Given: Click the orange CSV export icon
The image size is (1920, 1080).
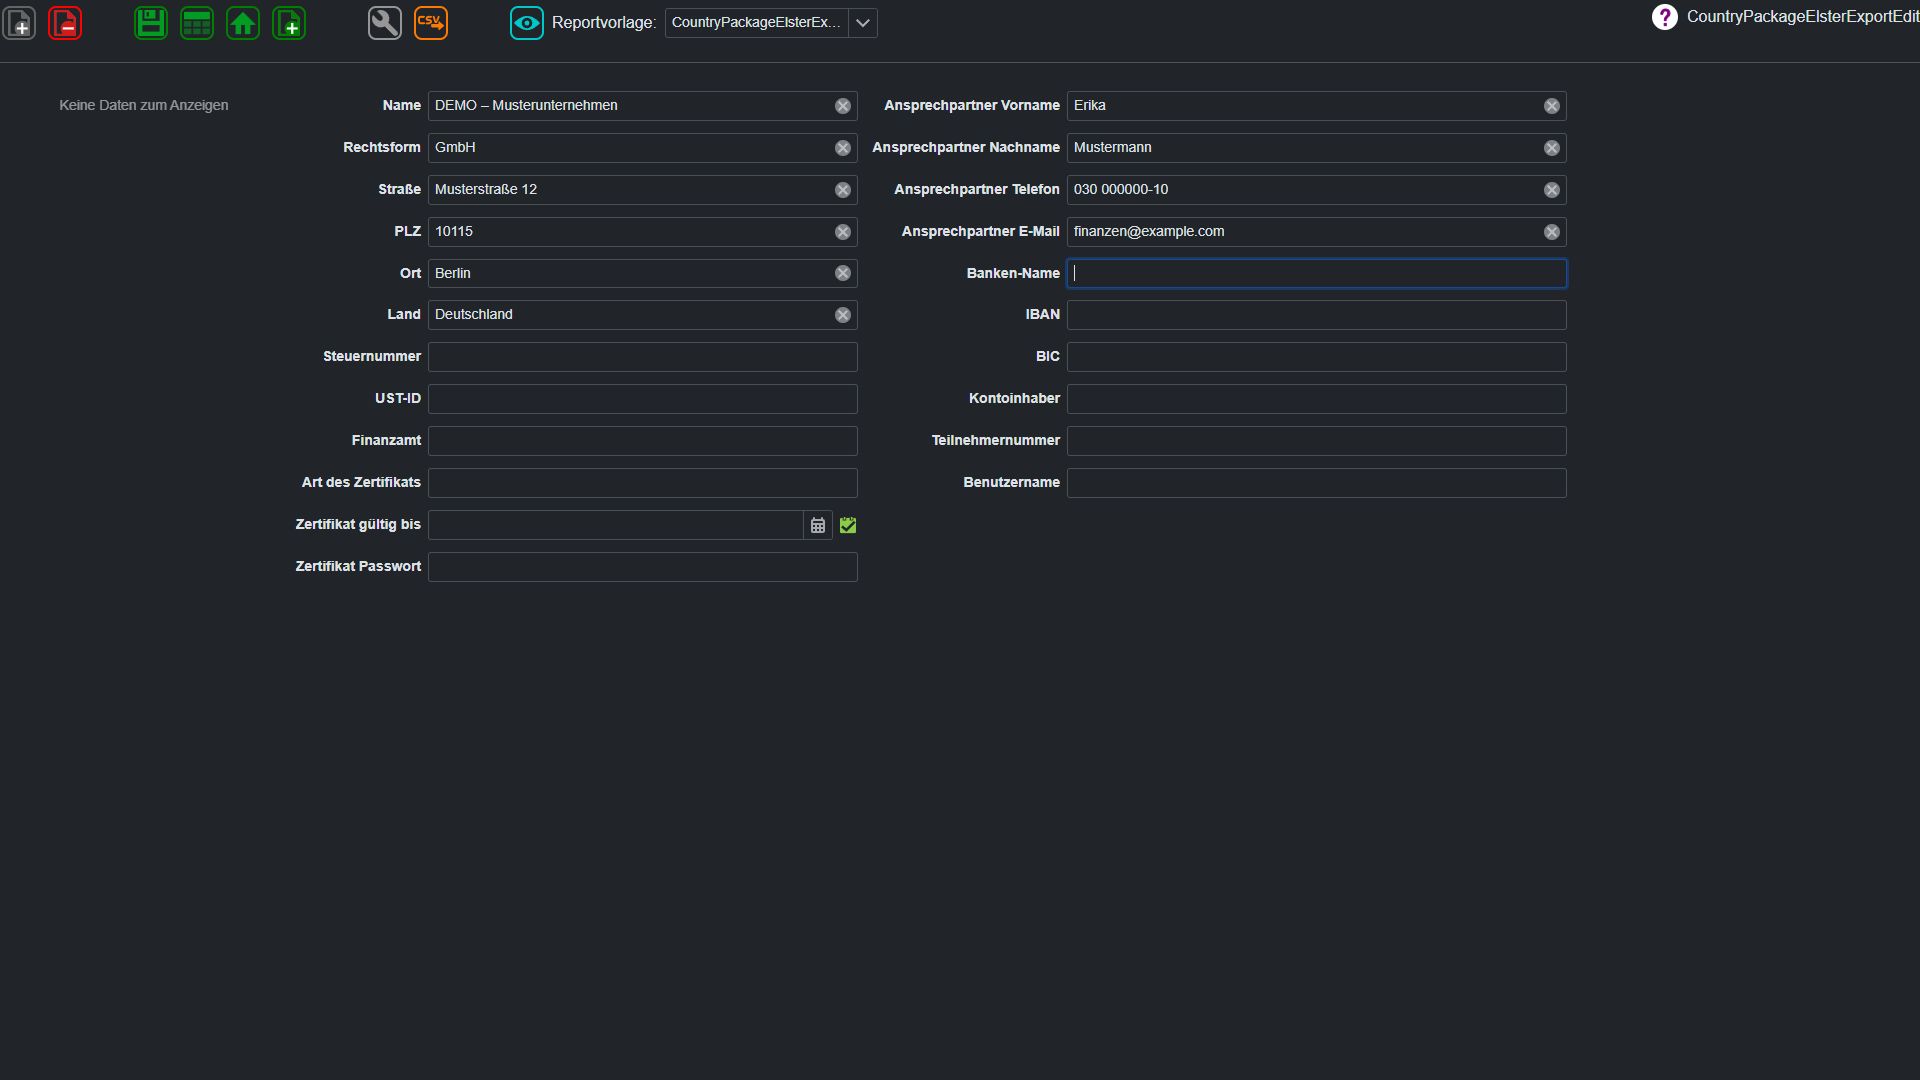Looking at the screenshot, I should (x=431, y=23).
